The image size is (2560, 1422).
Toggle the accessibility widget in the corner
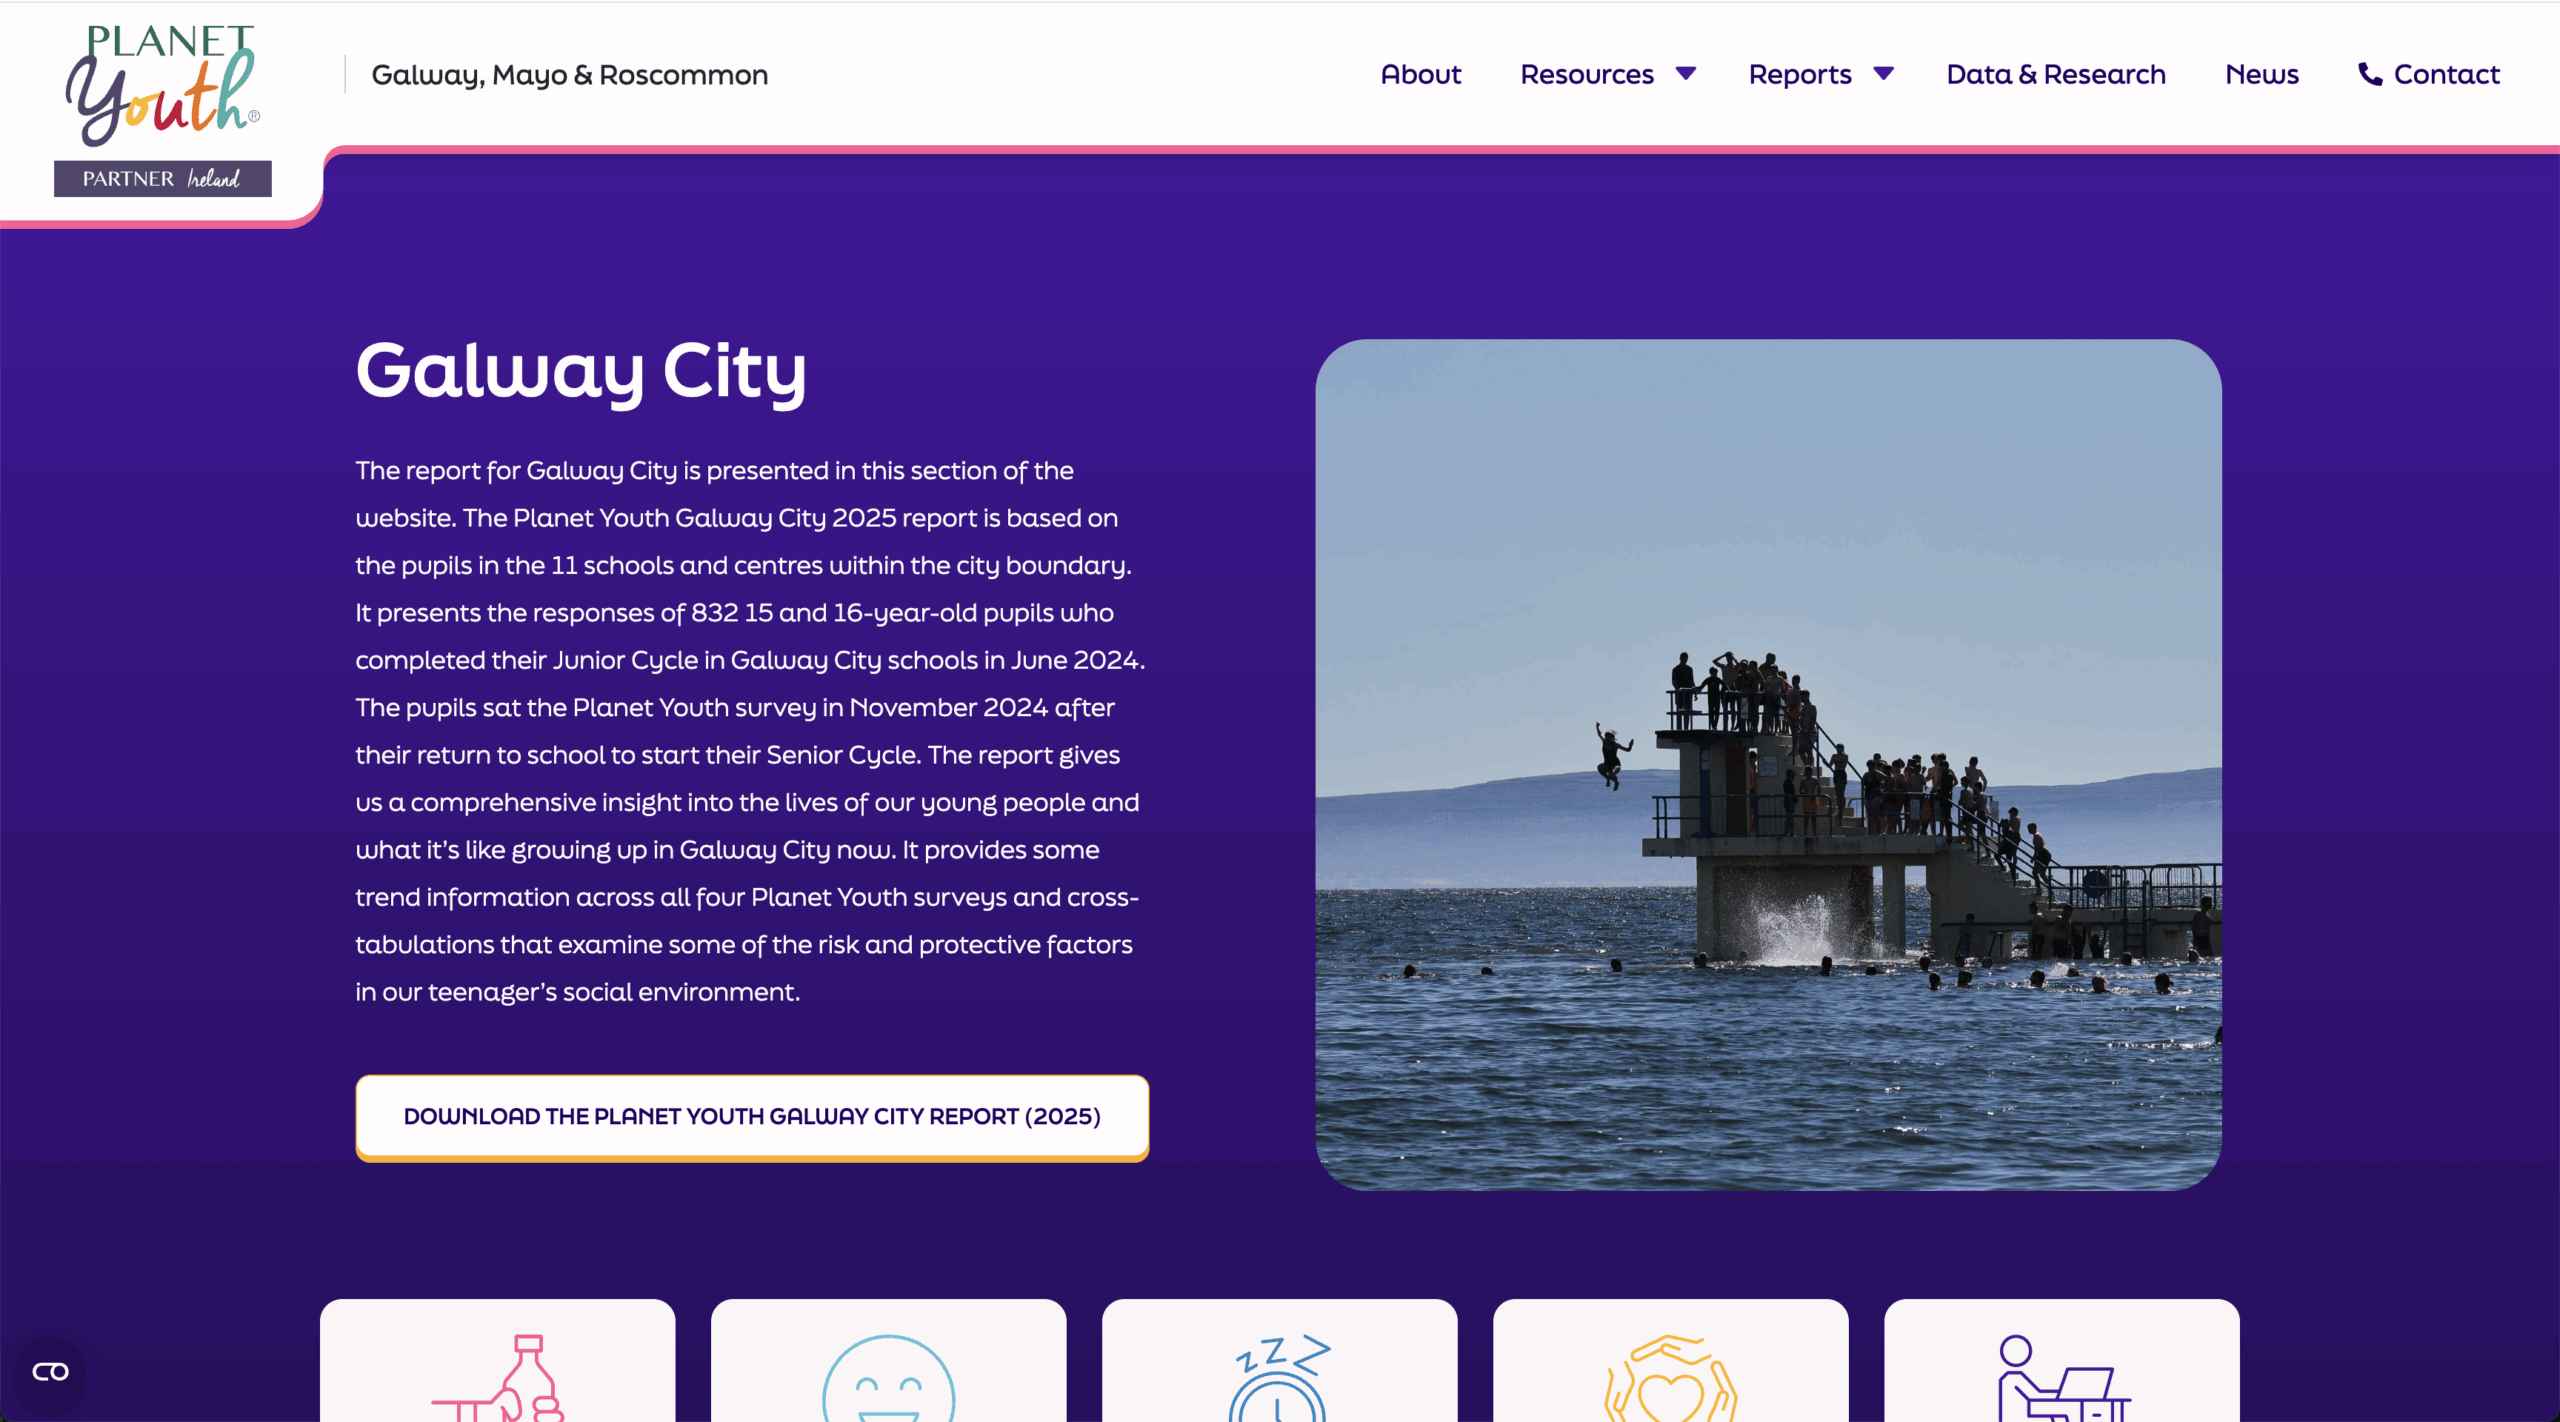point(52,1371)
